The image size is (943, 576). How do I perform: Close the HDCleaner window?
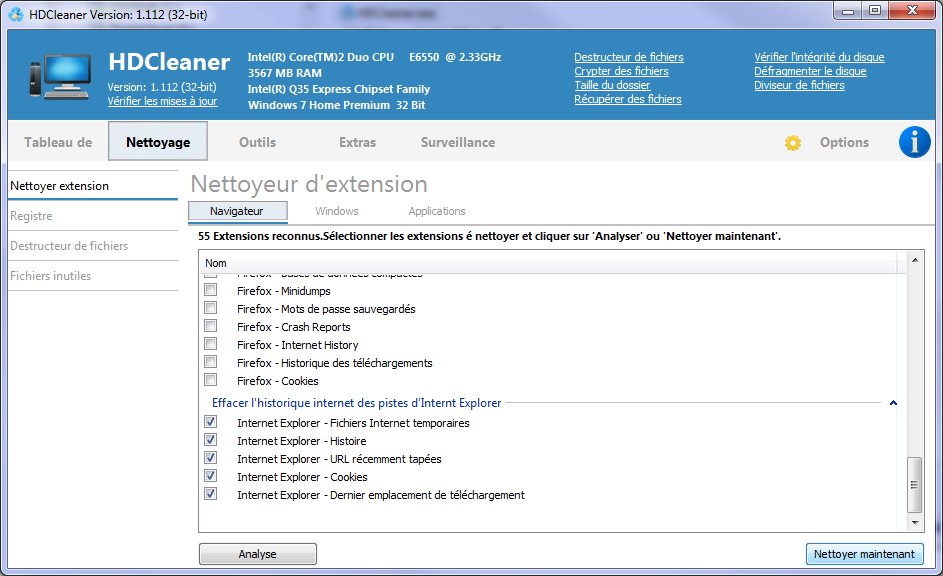[x=912, y=10]
